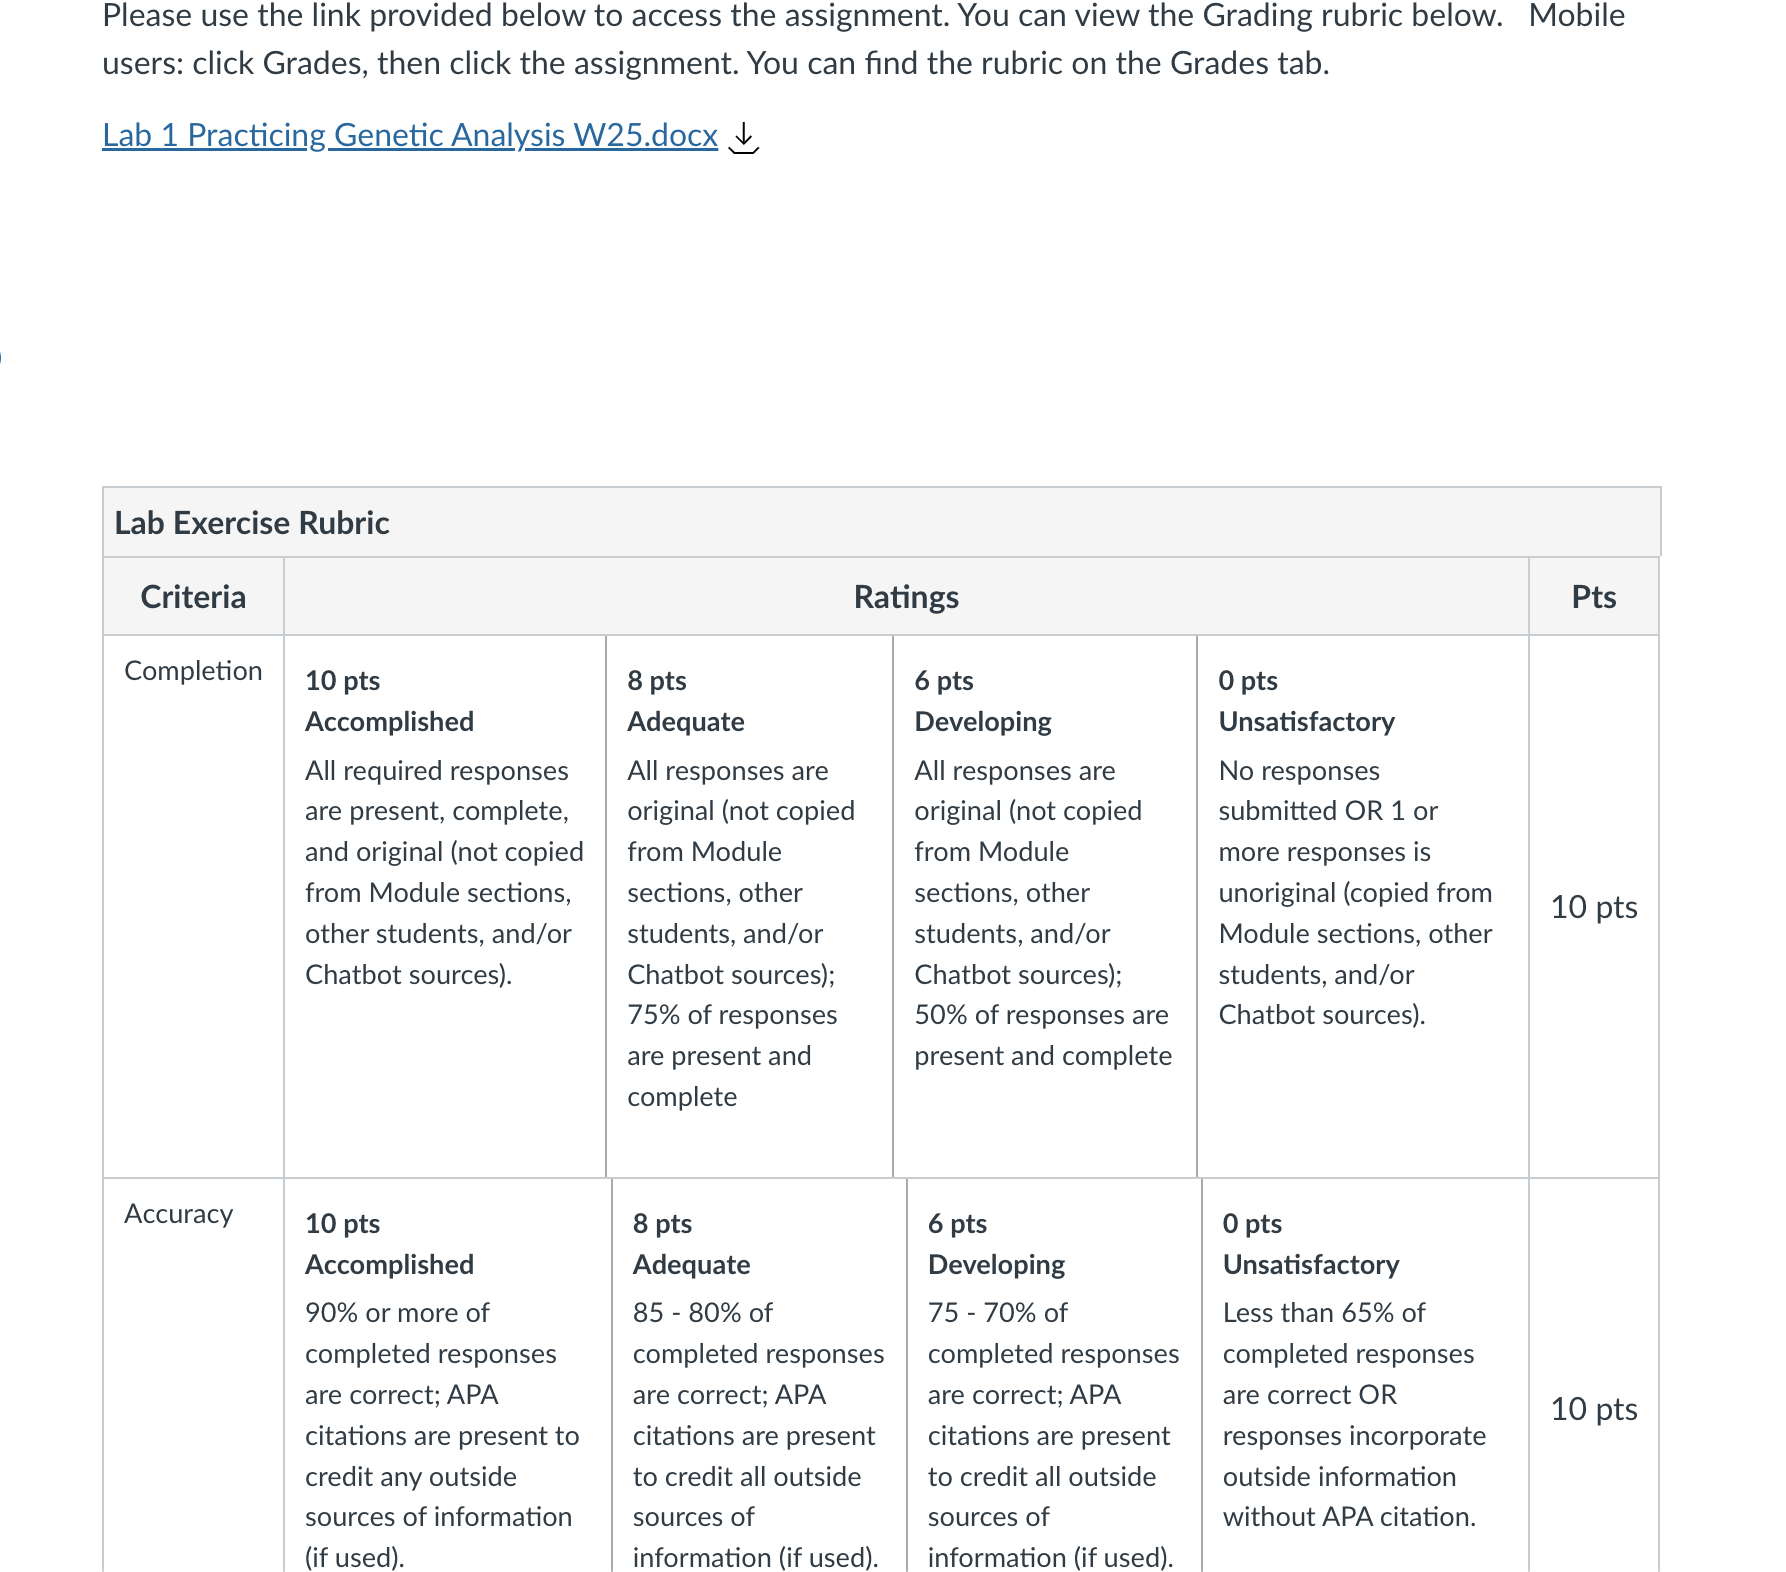
Task: Select the Completion criterion cell
Action: coord(193,906)
